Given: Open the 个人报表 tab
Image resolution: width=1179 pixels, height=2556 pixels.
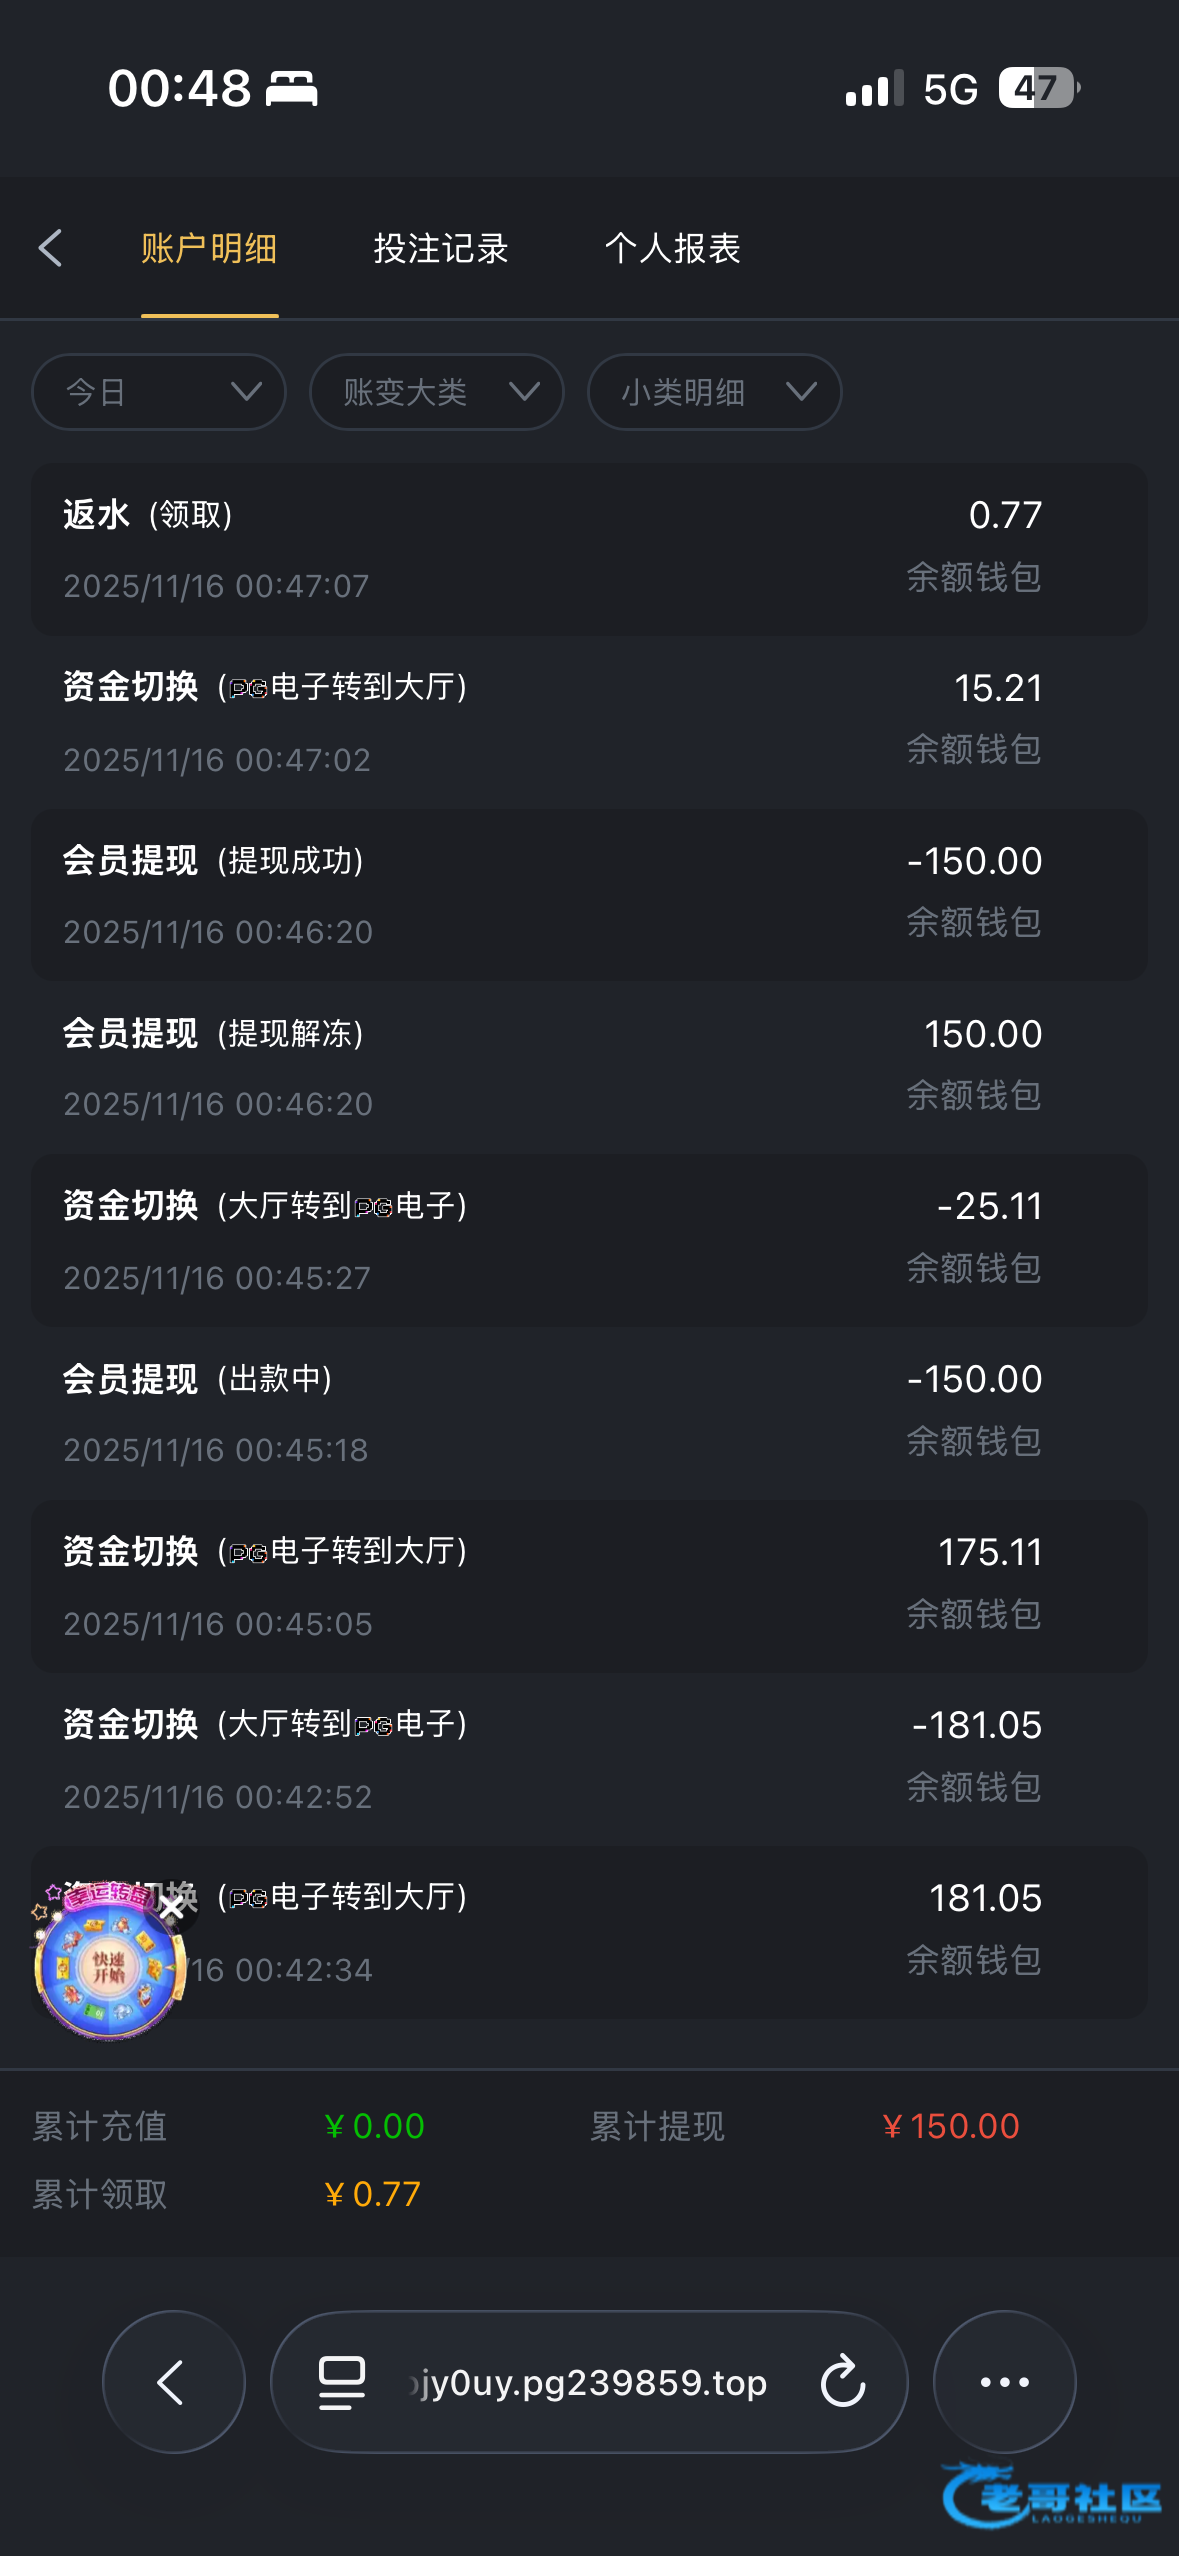Looking at the screenshot, I should (x=672, y=248).
